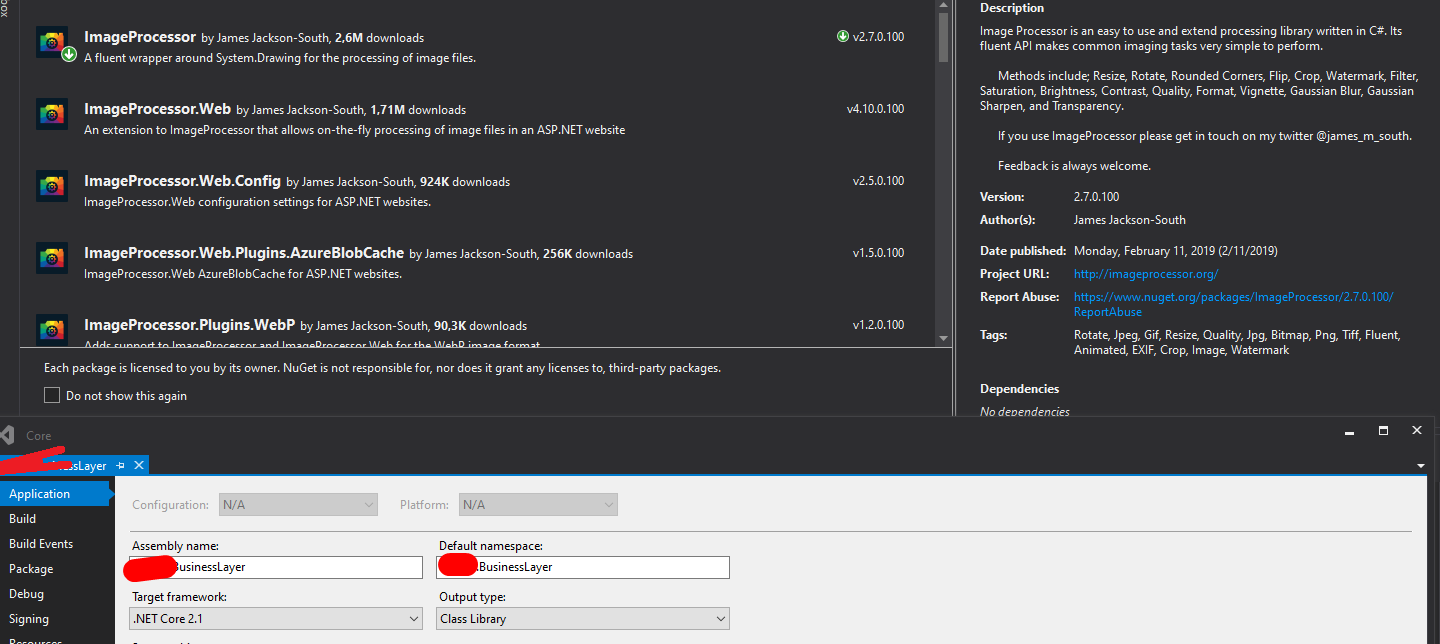This screenshot has height=644, width=1440.
Task: Click the Dependencies heading in details pane
Action: pos(1019,389)
